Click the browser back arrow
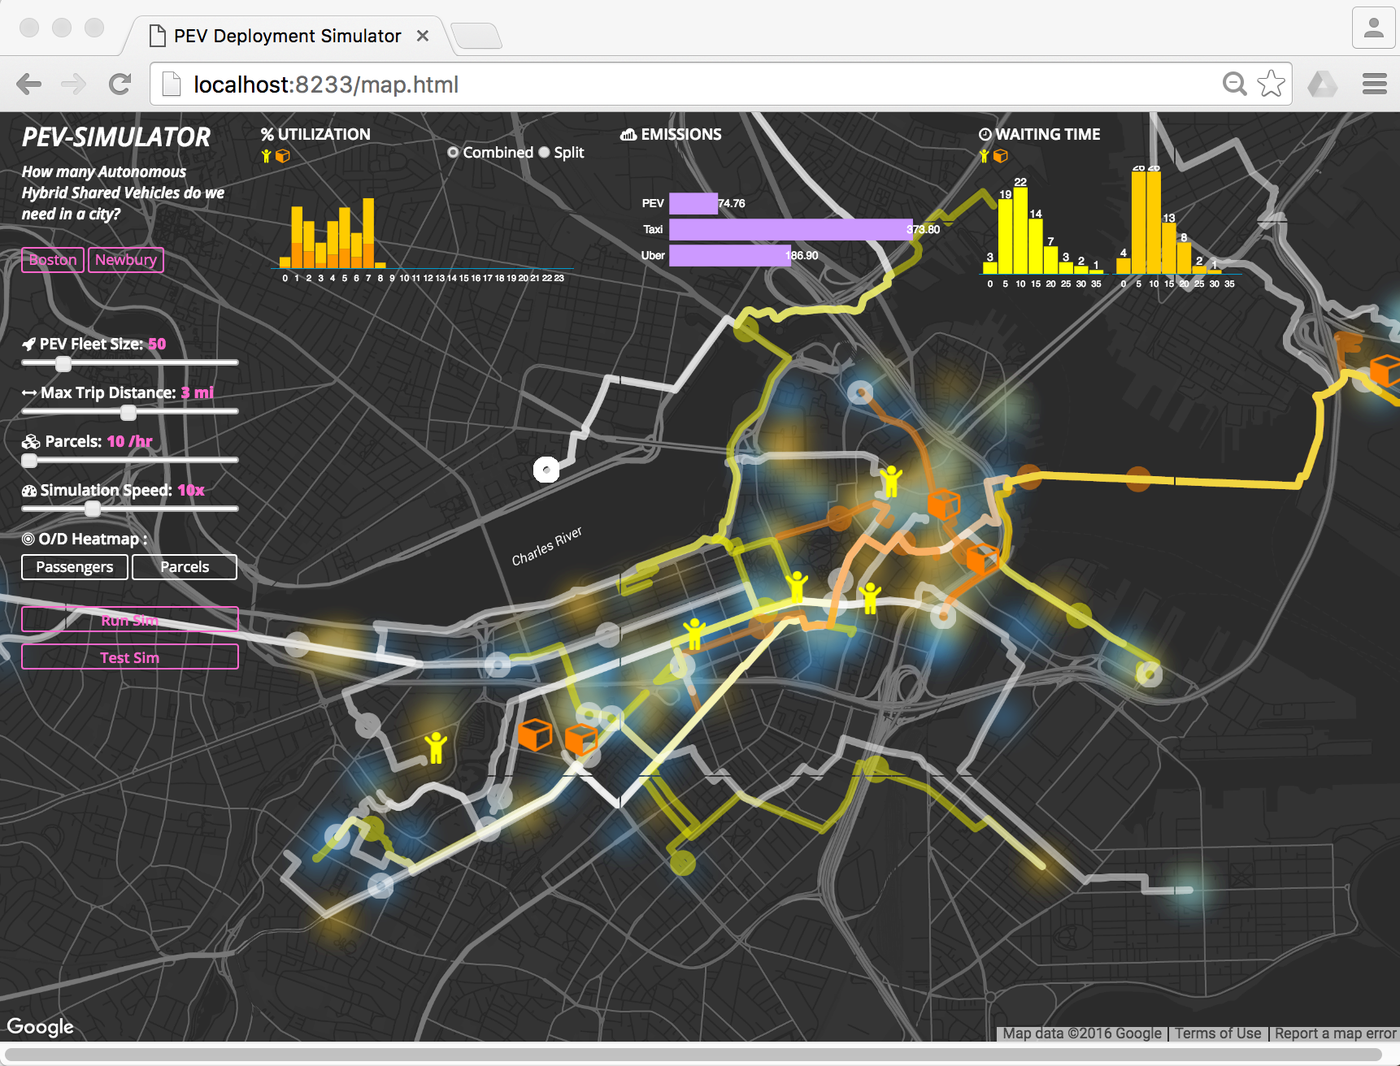 29,84
